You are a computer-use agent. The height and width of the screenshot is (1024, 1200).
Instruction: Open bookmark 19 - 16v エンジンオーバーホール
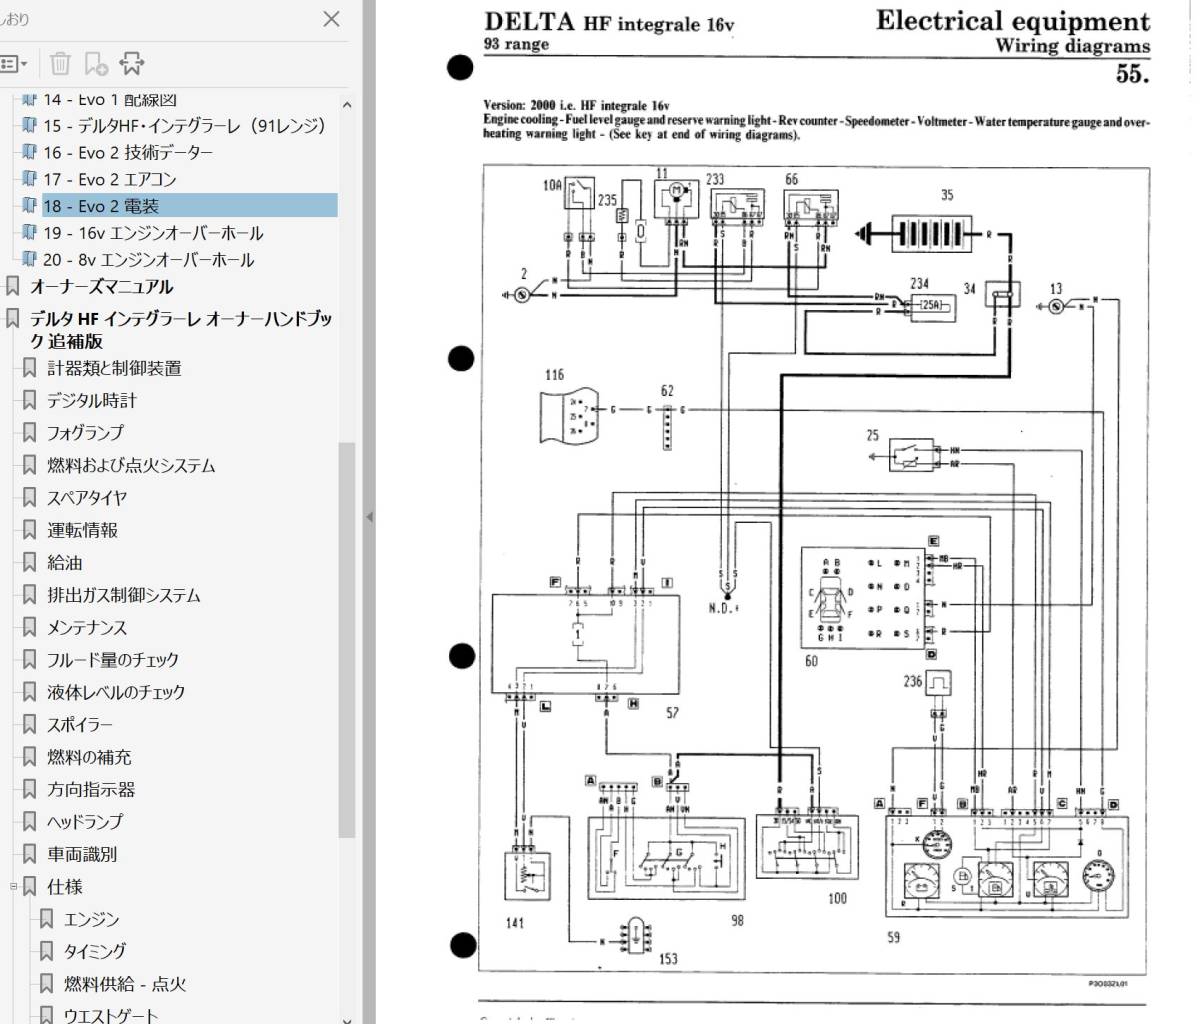coord(153,233)
